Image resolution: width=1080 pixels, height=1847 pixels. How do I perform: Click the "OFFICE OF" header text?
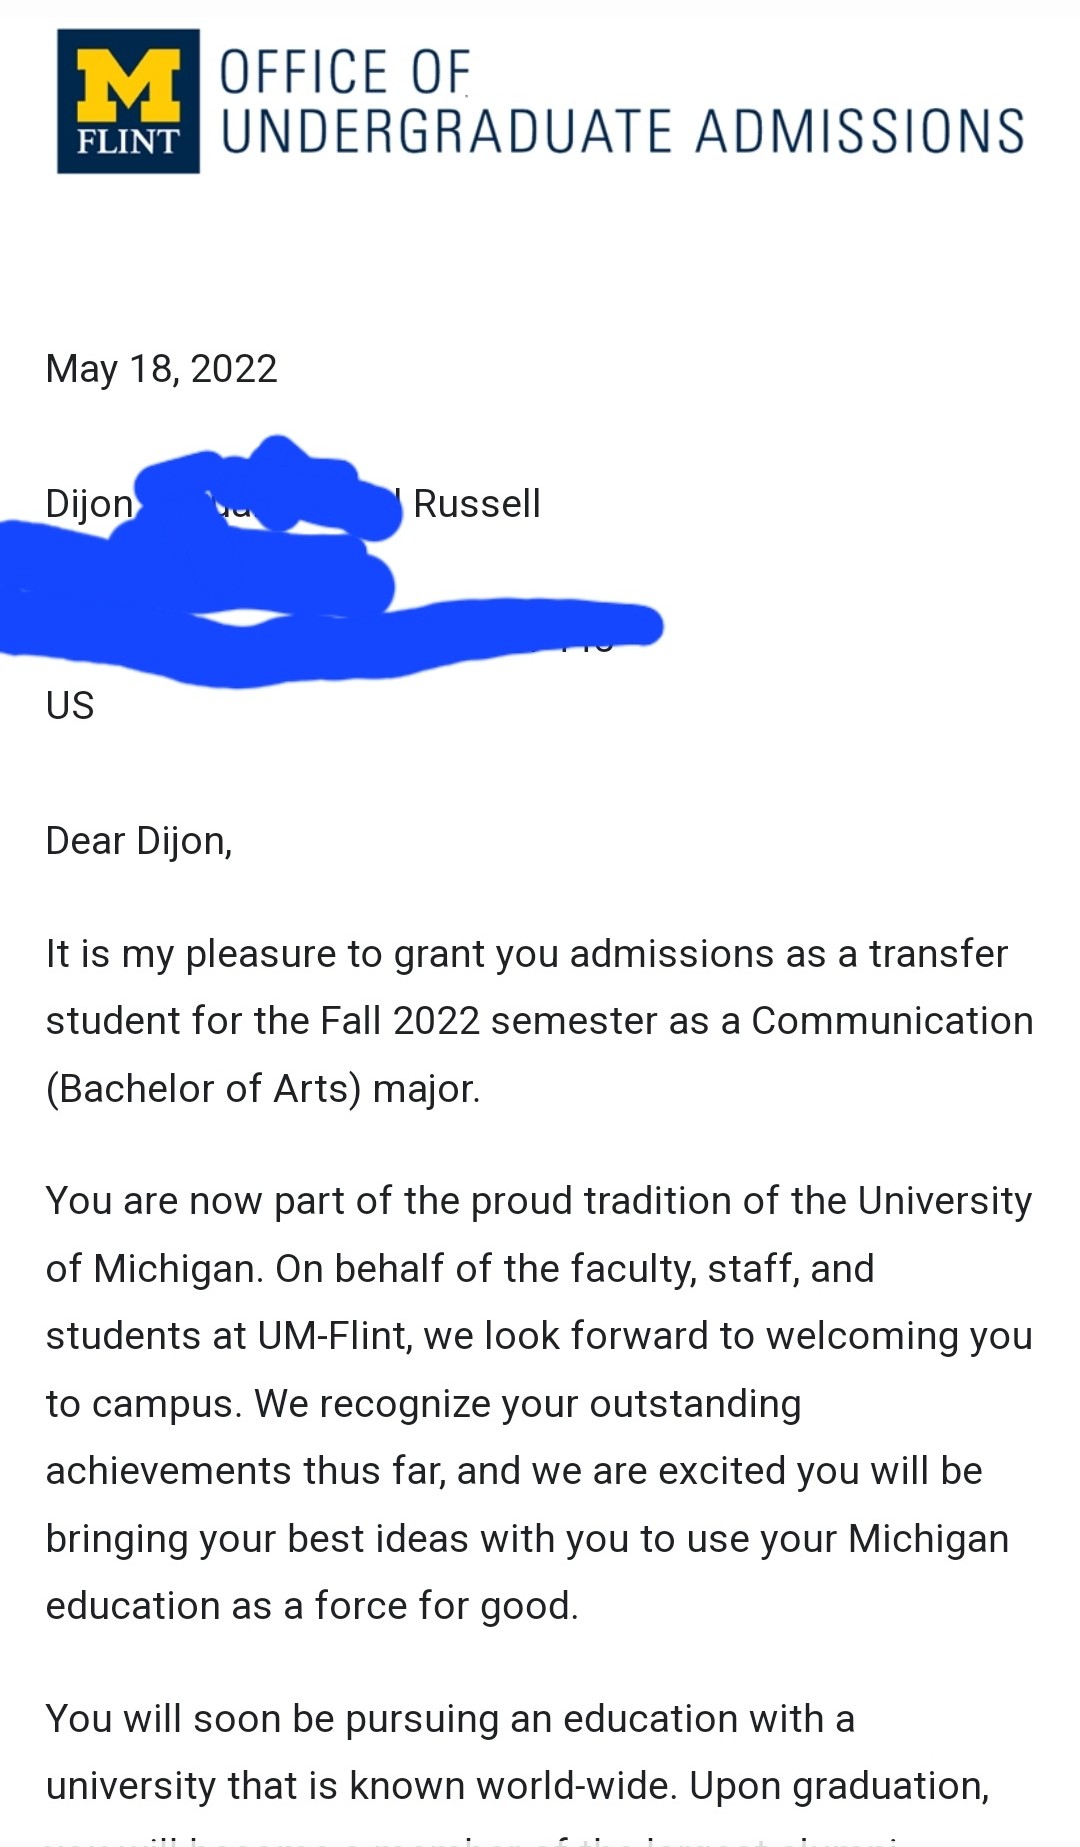(x=344, y=73)
